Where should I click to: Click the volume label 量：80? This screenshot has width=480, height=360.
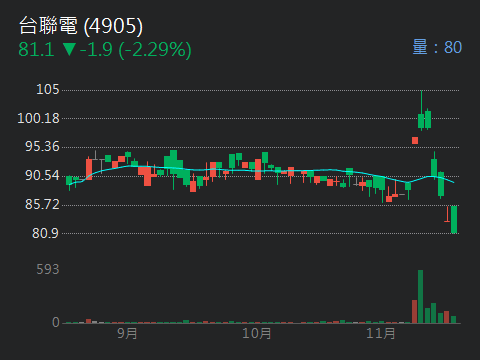pyautogui.click(x=437, y=47)
